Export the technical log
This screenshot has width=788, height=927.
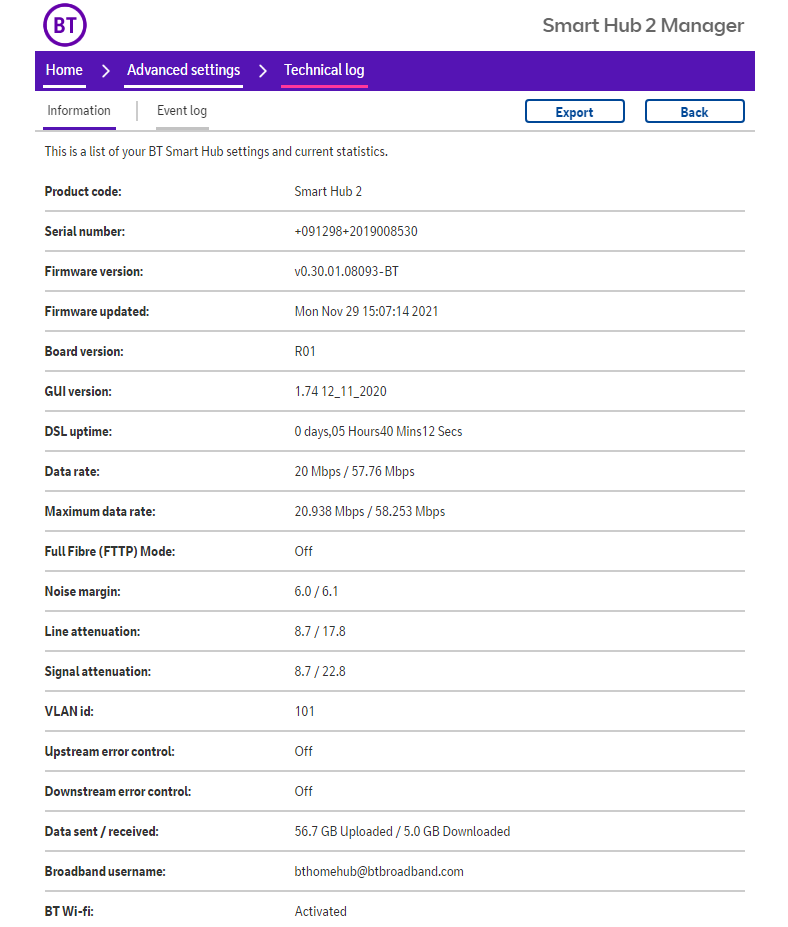coord(575,111)
